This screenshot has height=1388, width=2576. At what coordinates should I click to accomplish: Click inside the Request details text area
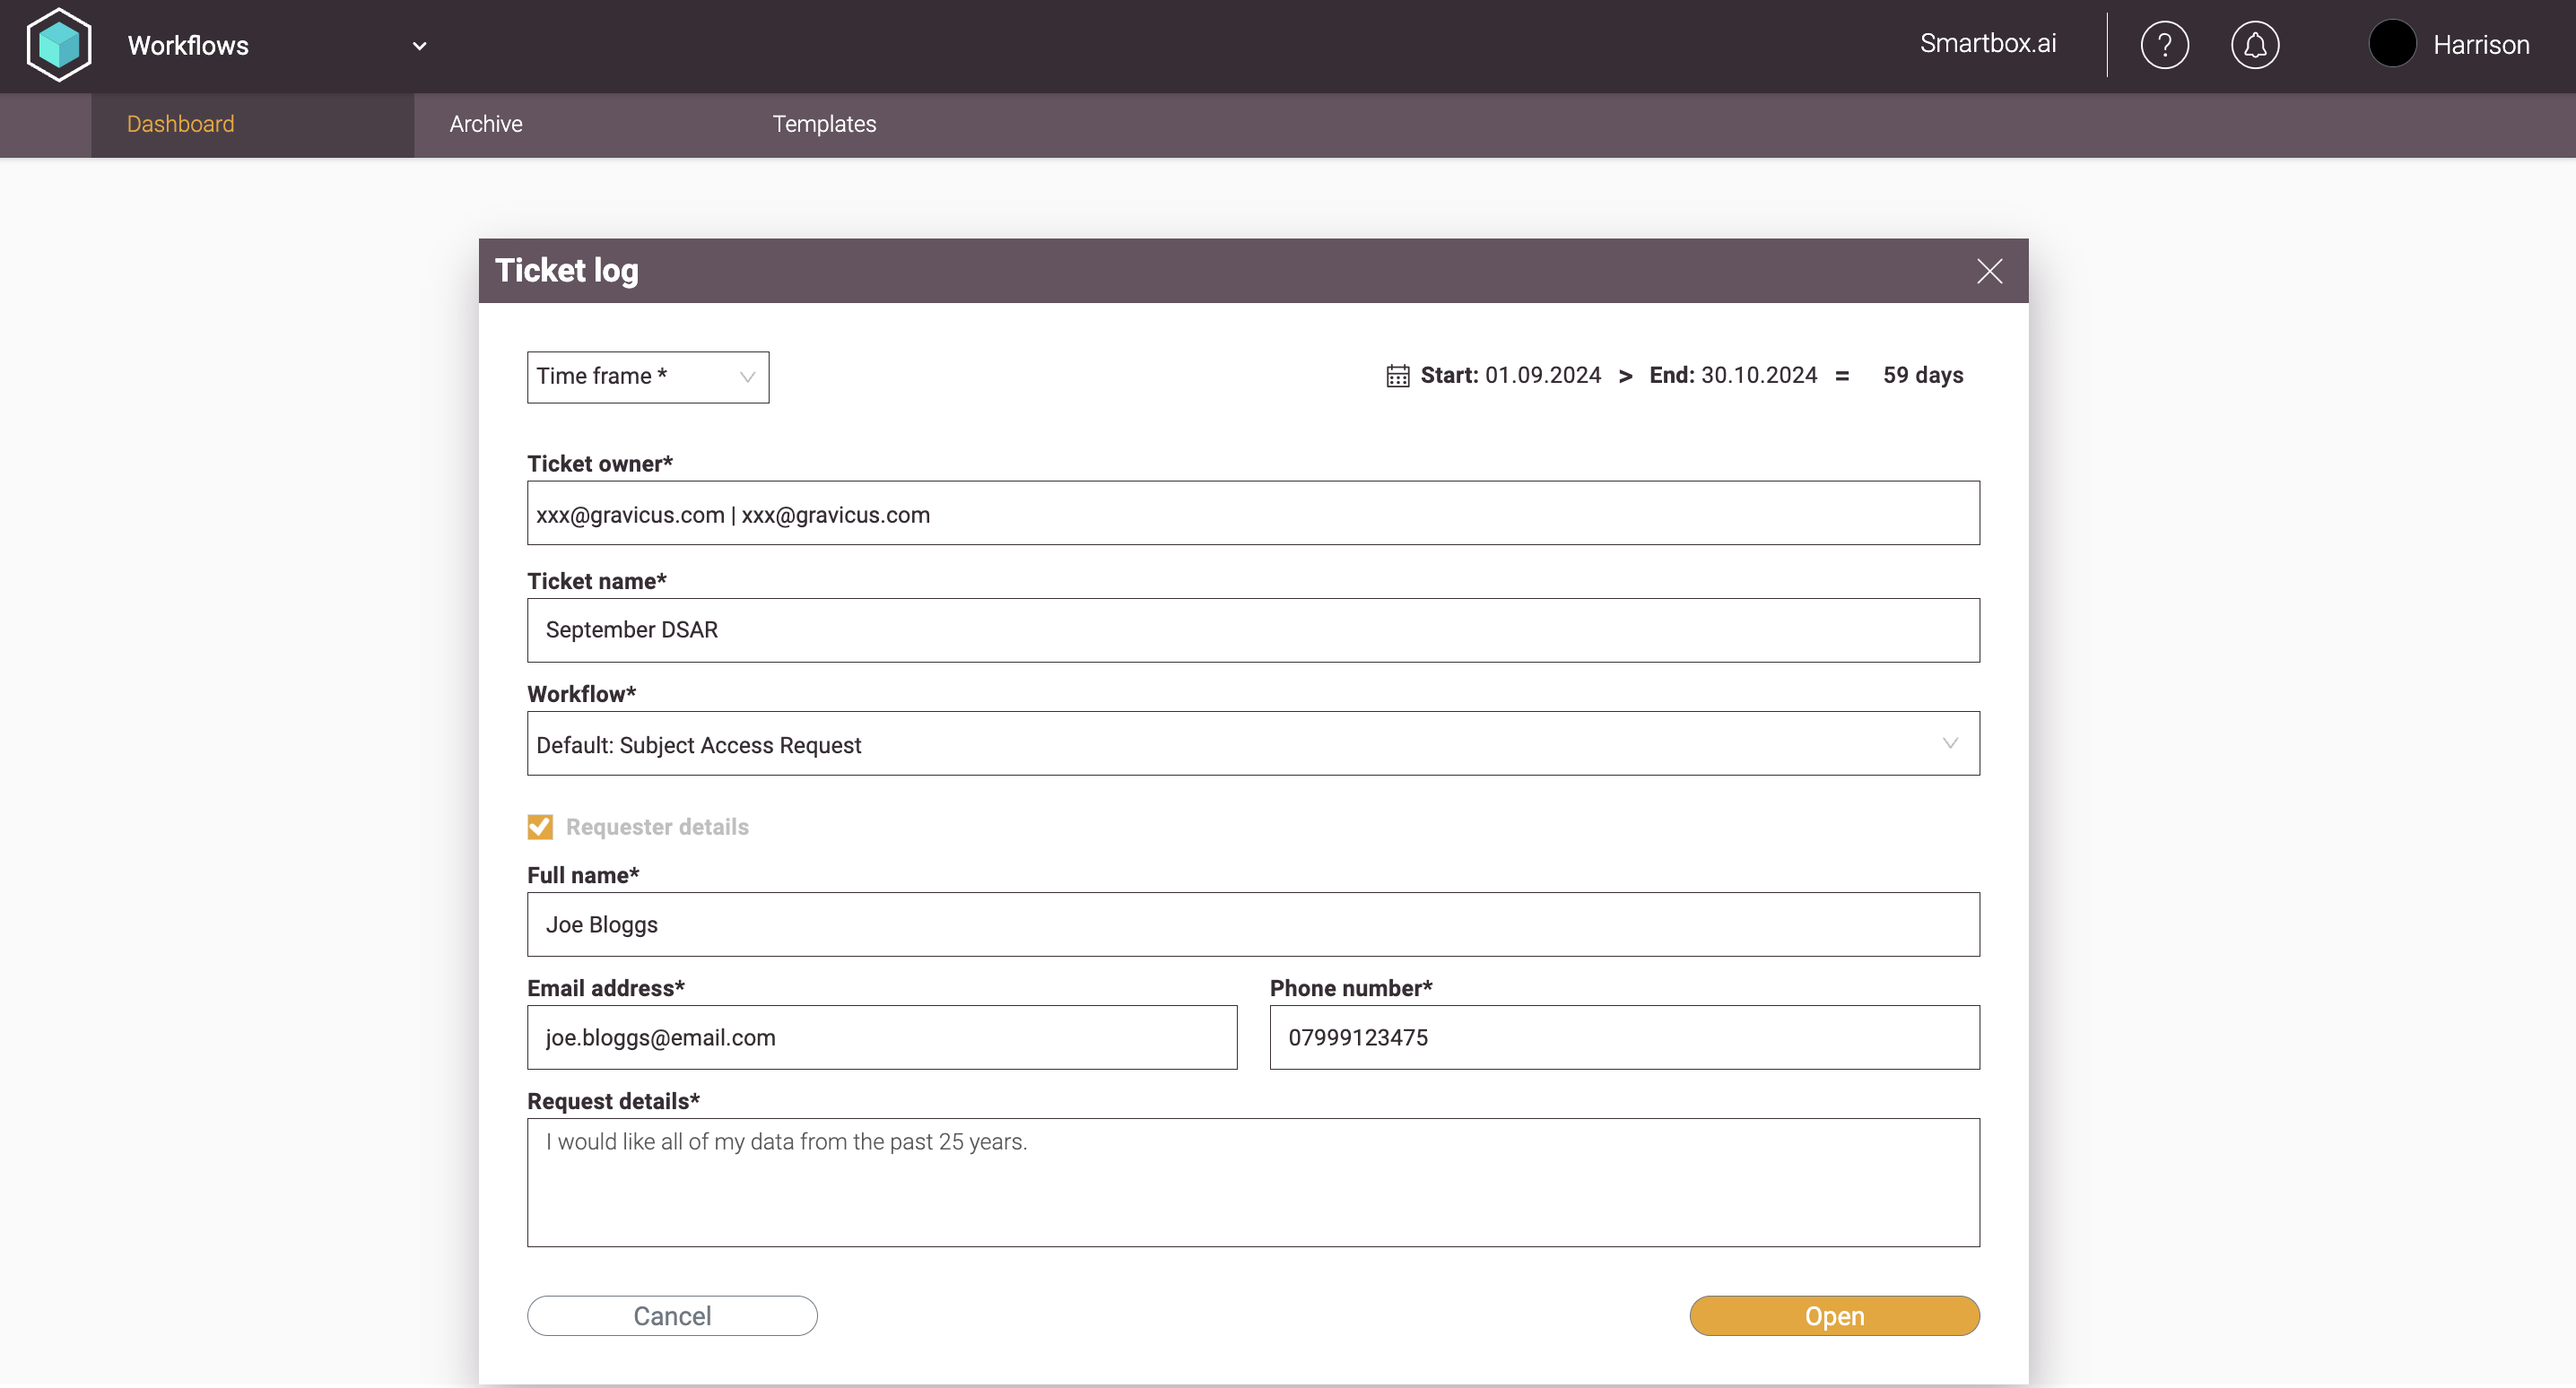1252,1183
